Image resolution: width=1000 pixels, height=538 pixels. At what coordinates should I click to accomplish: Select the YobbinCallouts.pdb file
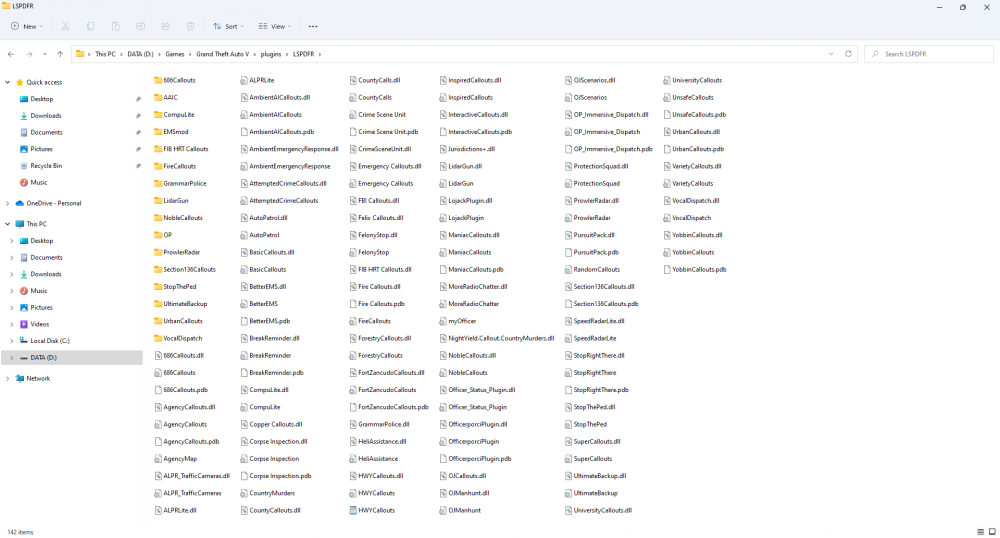[695, 270]
